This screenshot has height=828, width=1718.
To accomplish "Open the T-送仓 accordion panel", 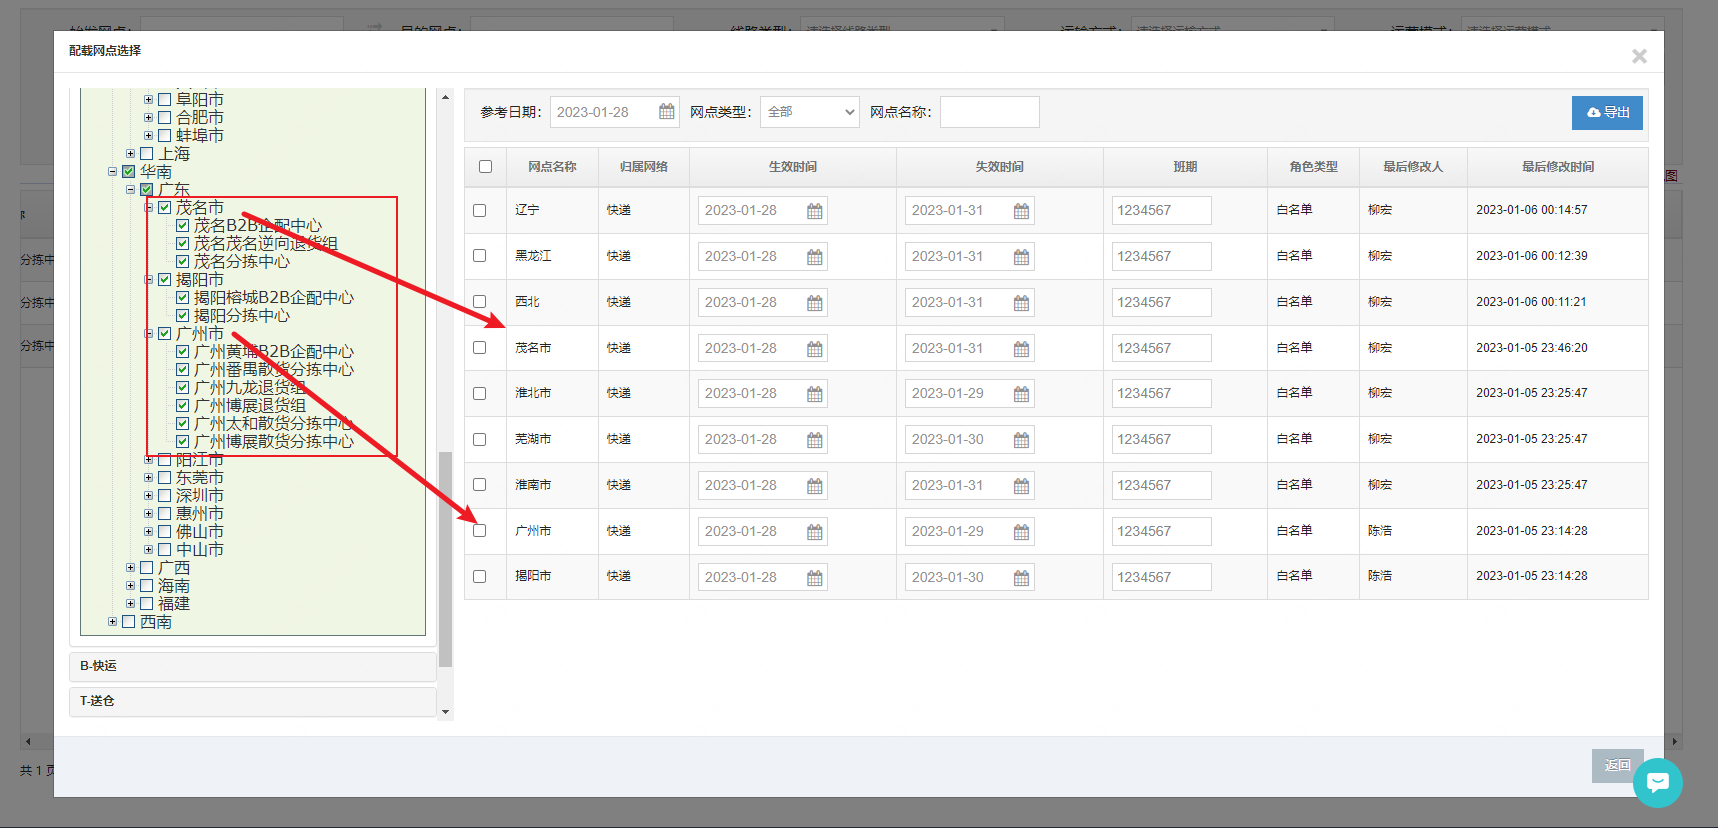I will click(x=253, y=701).
